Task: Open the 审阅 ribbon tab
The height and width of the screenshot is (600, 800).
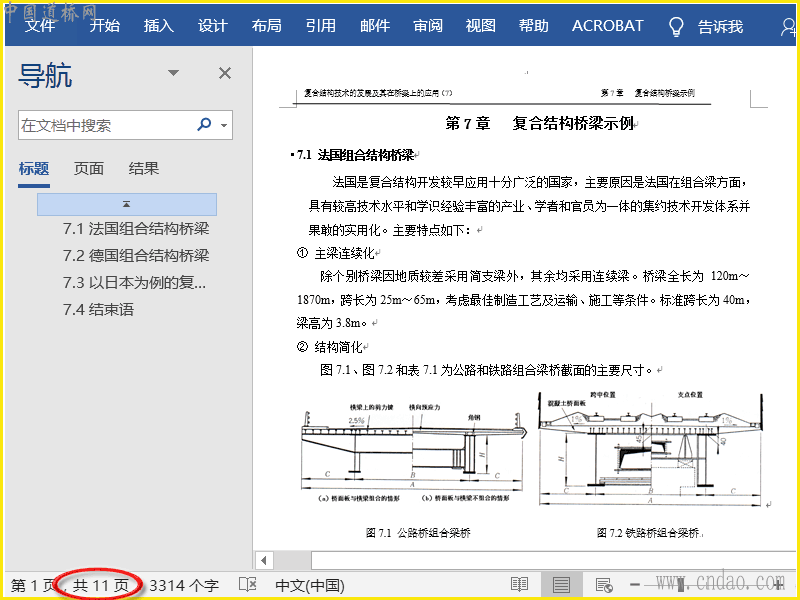Action: coord(428,26)
